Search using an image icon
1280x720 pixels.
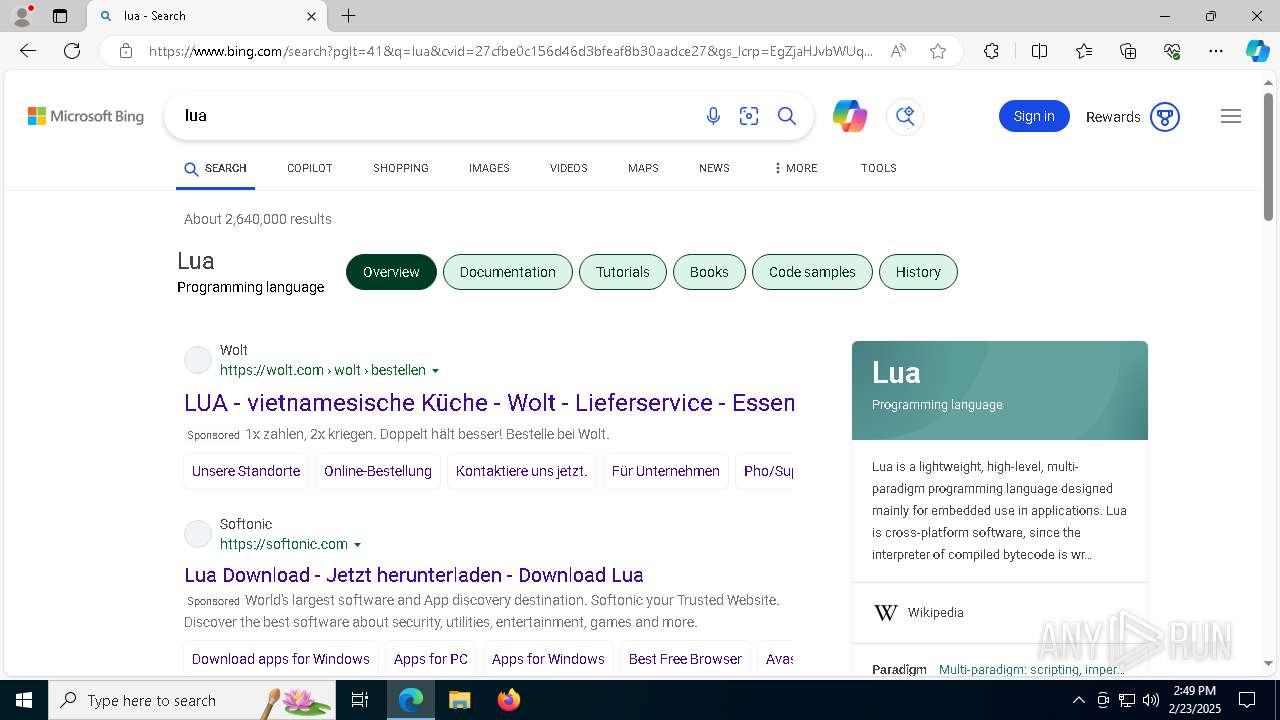pyautogui.click(x=749, y=116)
